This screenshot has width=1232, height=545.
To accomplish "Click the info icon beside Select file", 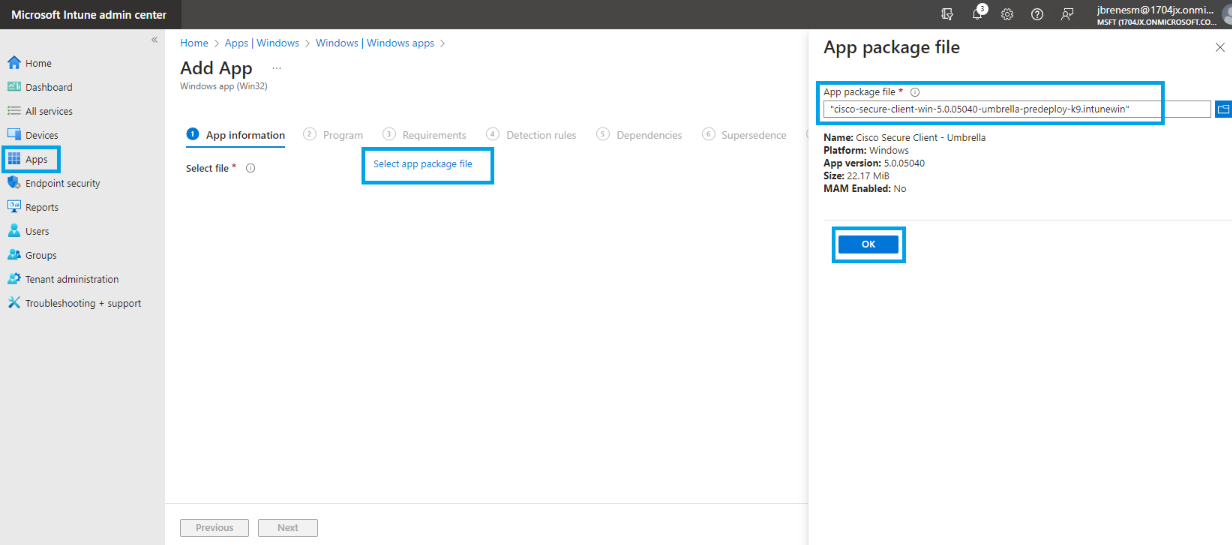I will click(x=250, y=168).
